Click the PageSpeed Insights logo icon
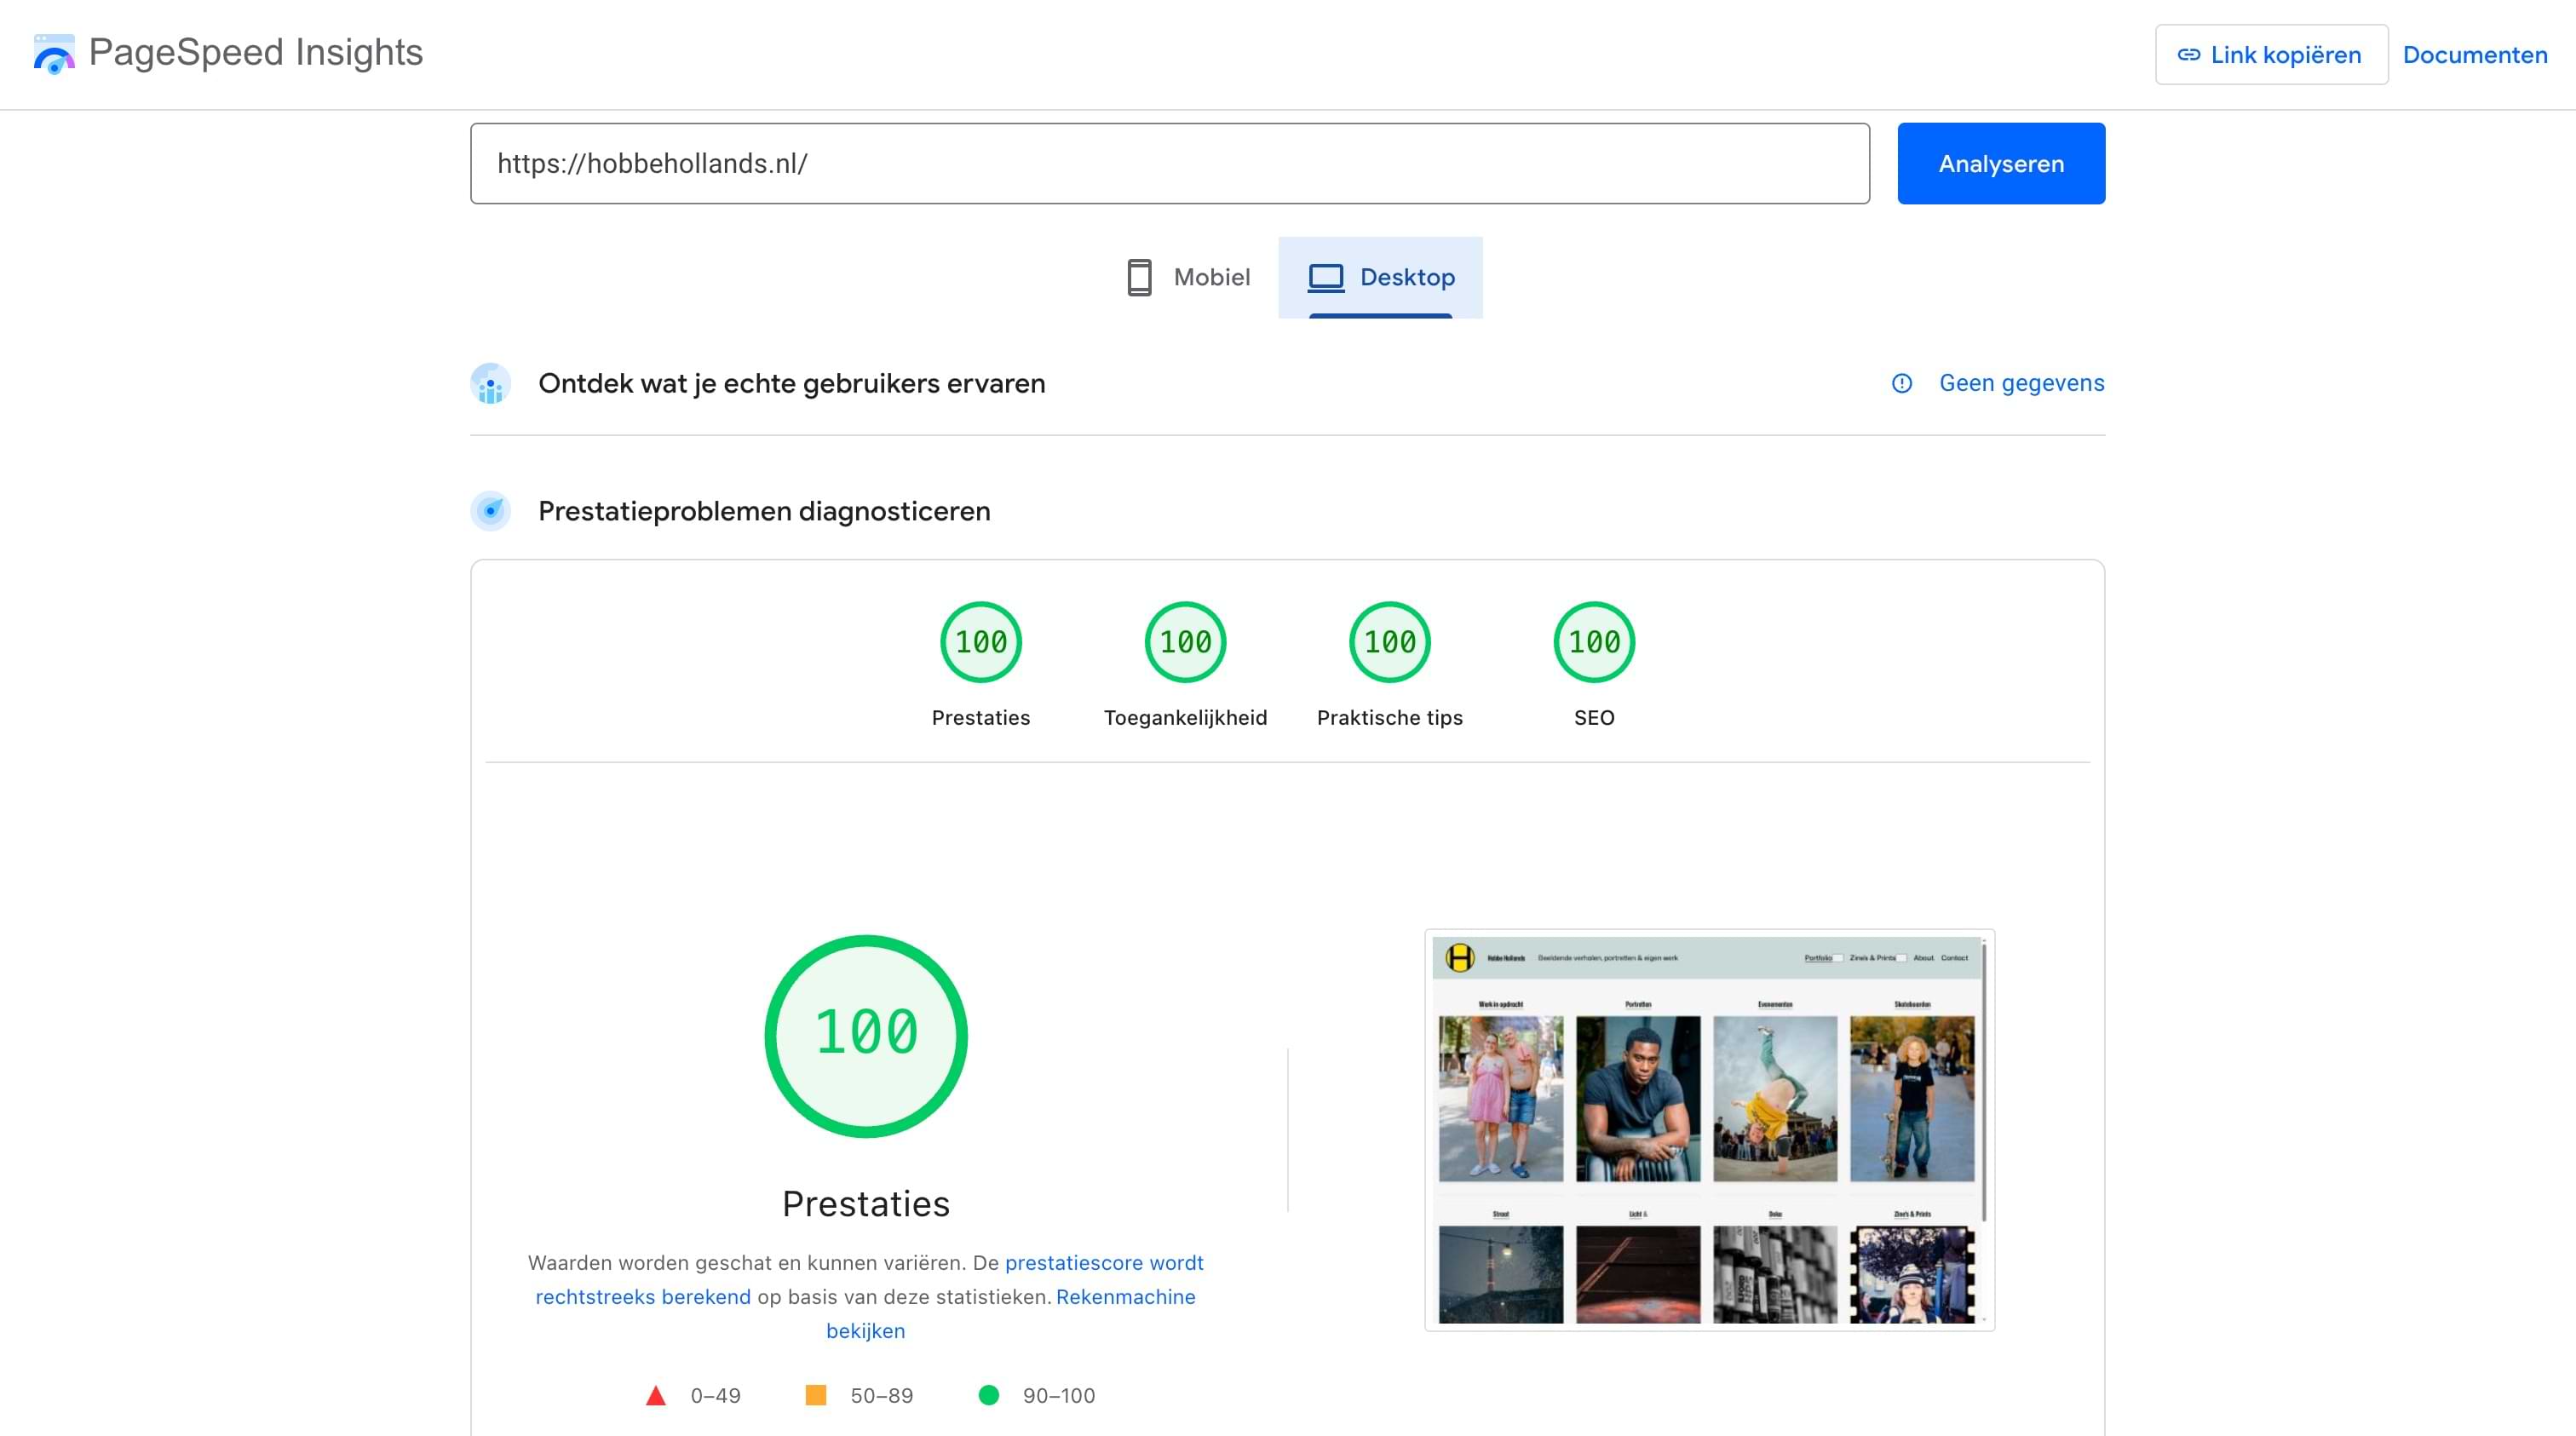This screenshot has width=2576, height=1436. [54, 54]
